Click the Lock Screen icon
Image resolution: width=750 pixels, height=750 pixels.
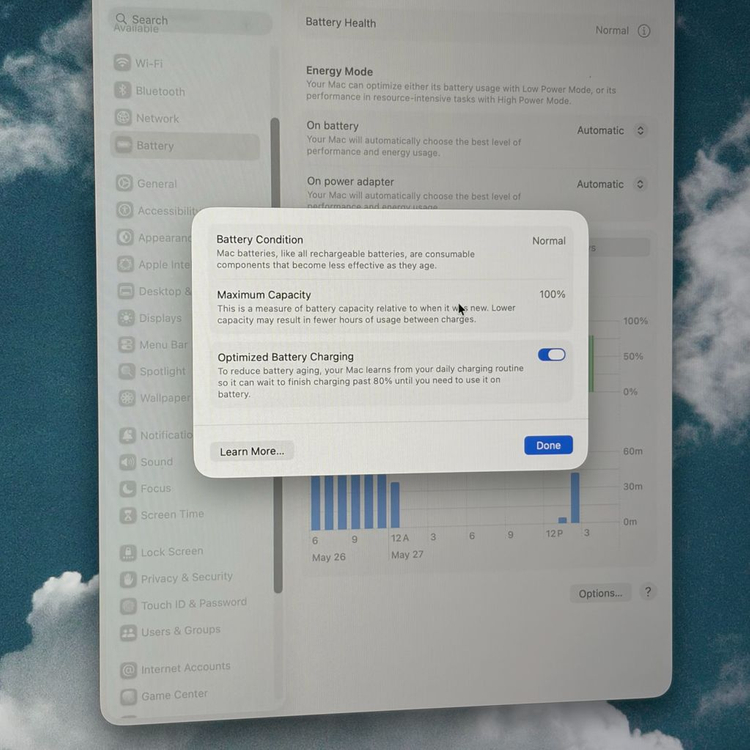tap(128, 552)
